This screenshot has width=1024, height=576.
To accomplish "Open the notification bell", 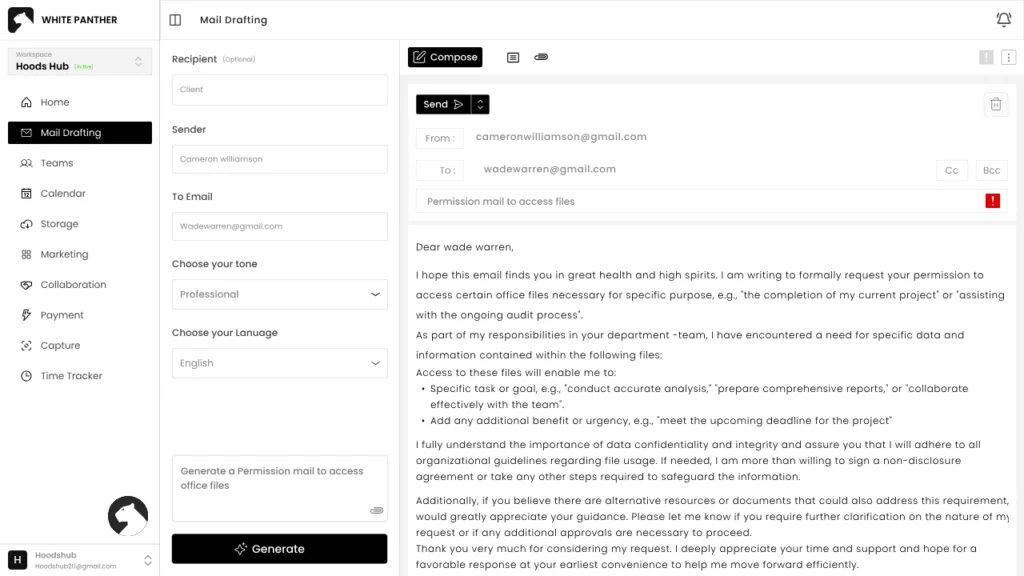I will tap(1003, 19).
